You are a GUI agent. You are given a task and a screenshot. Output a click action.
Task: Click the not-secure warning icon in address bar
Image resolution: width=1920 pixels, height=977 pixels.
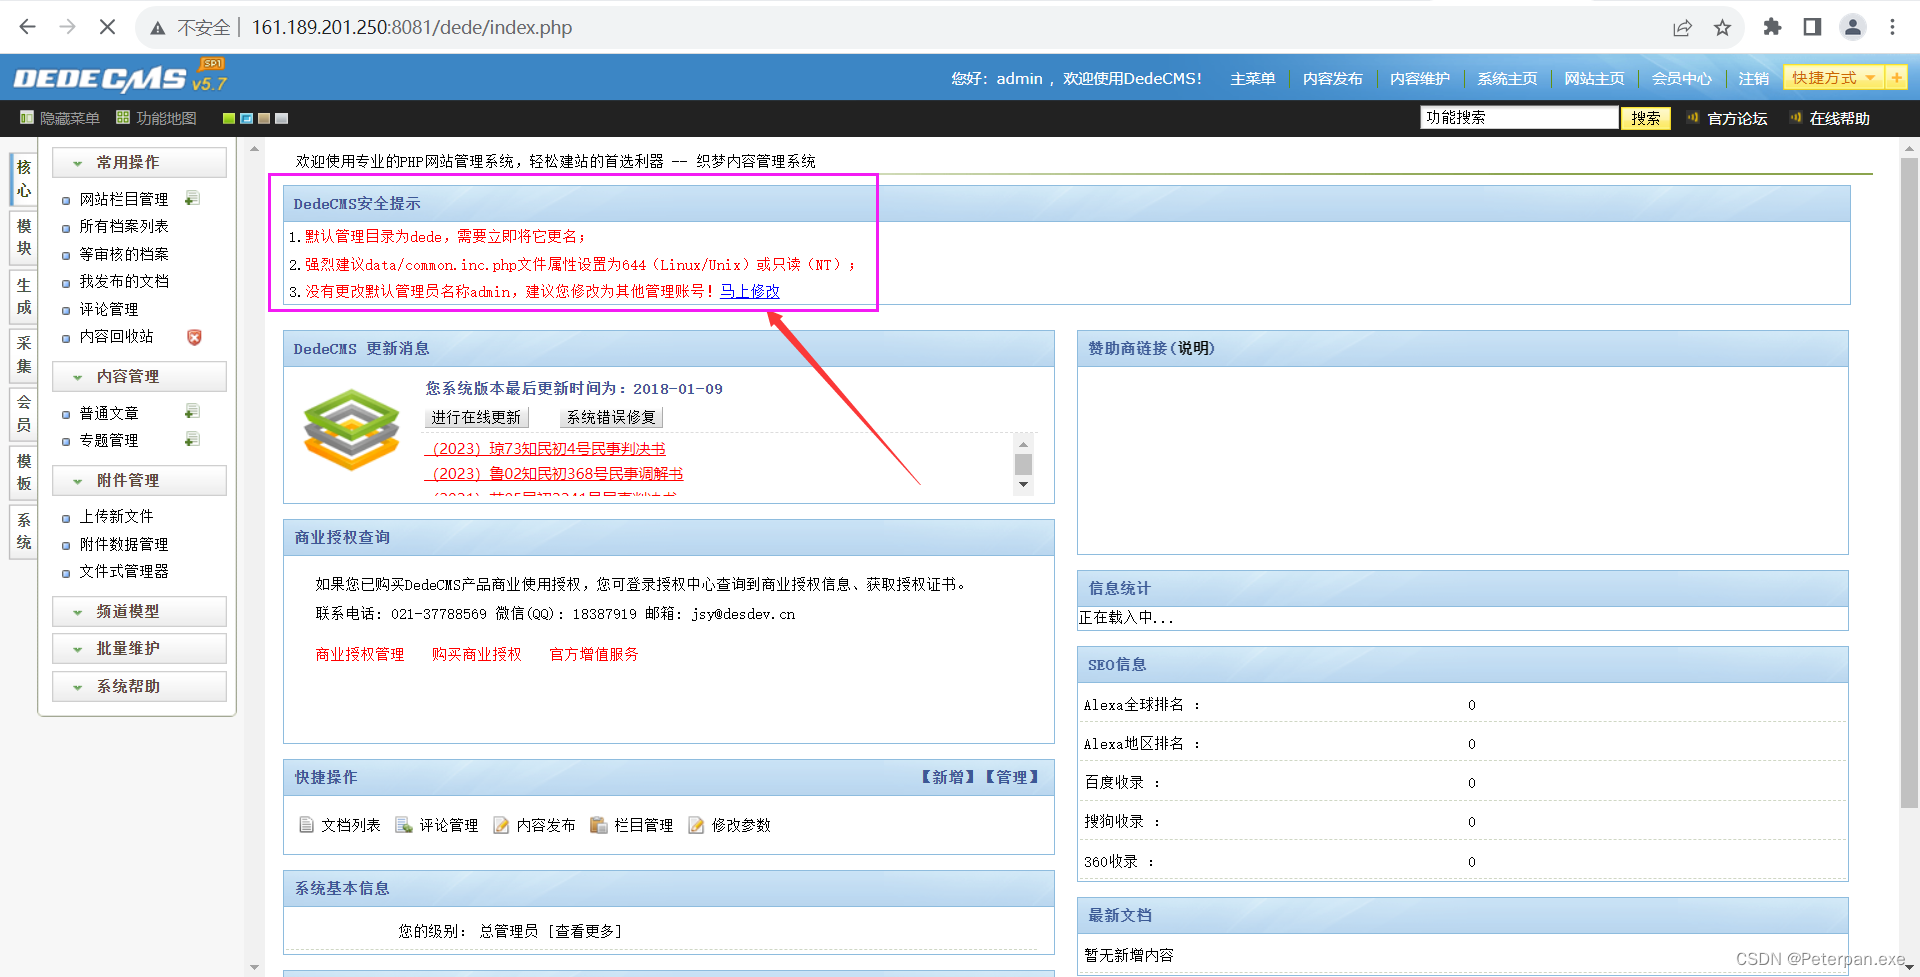(158, 28)
